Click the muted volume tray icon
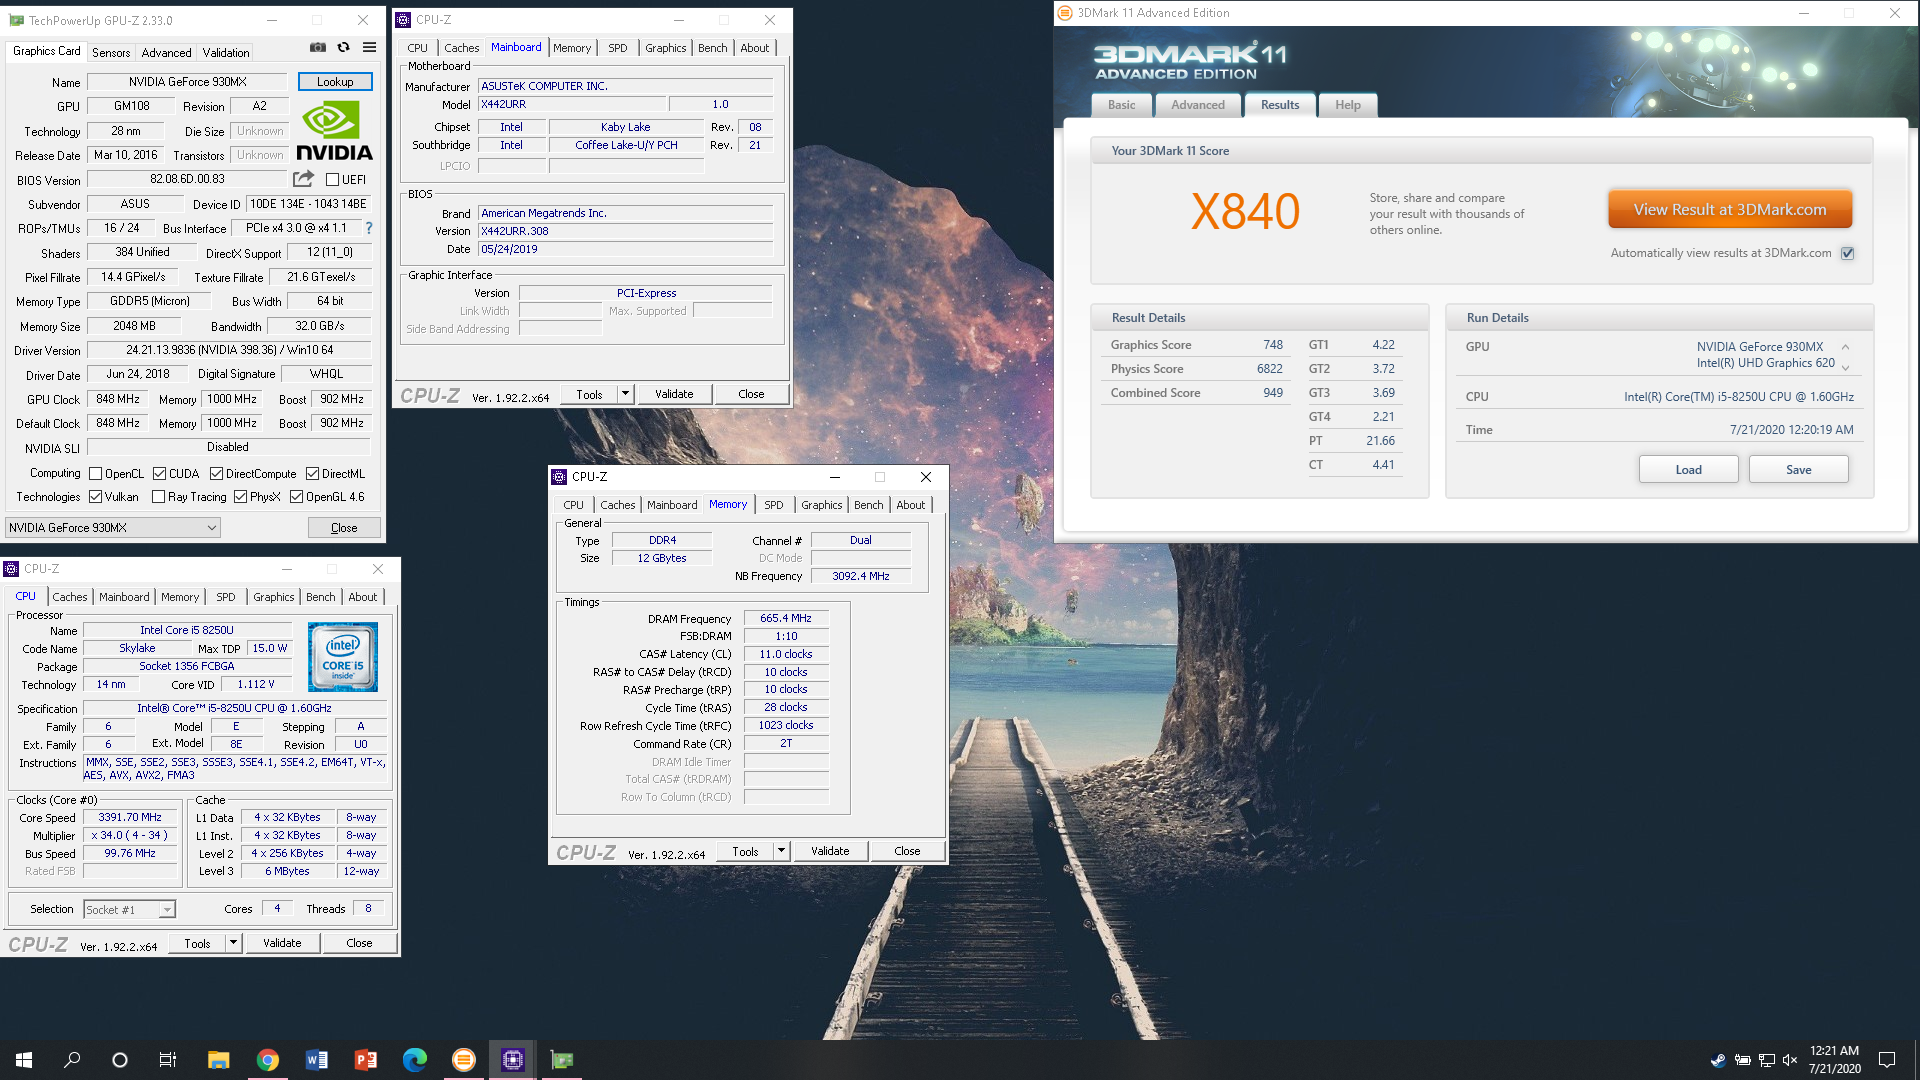 click(1790, 1060)
